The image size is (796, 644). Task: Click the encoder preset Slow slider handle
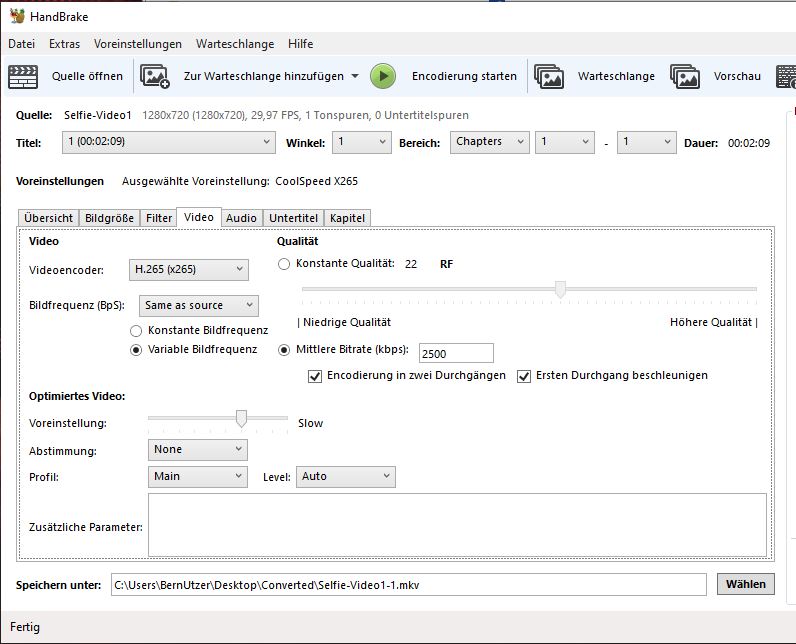click(x=241, y=419)
